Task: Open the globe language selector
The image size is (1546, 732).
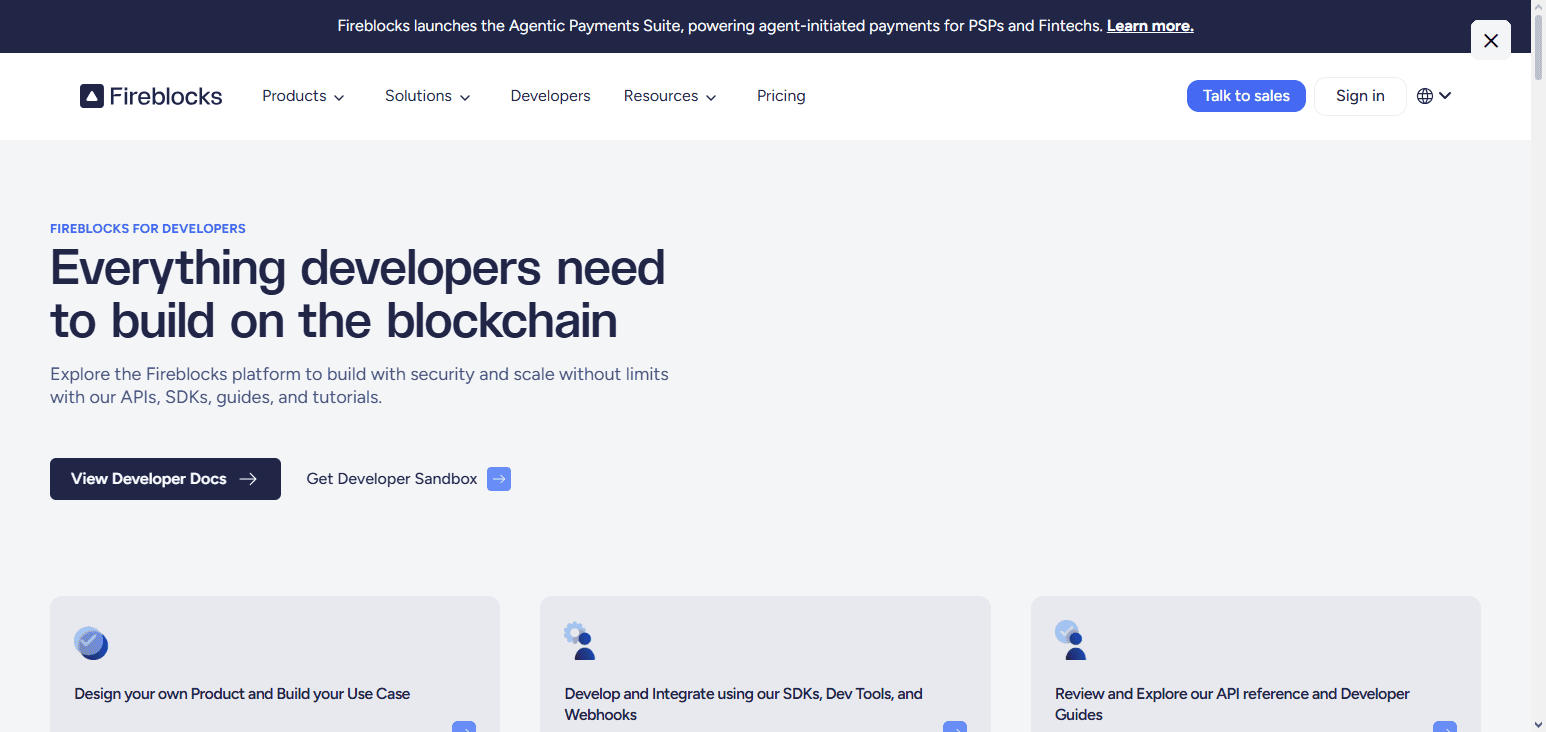Action: [1425, 96]
